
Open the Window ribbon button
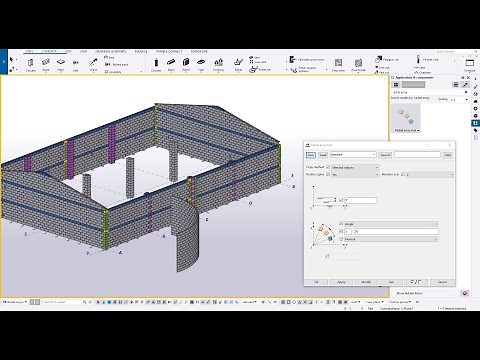click(x=470, y=65)
